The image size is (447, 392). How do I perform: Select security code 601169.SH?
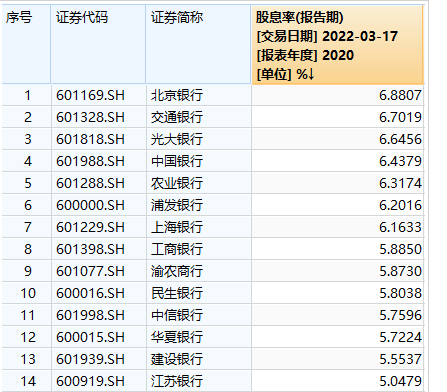click(x=90, y=95)
